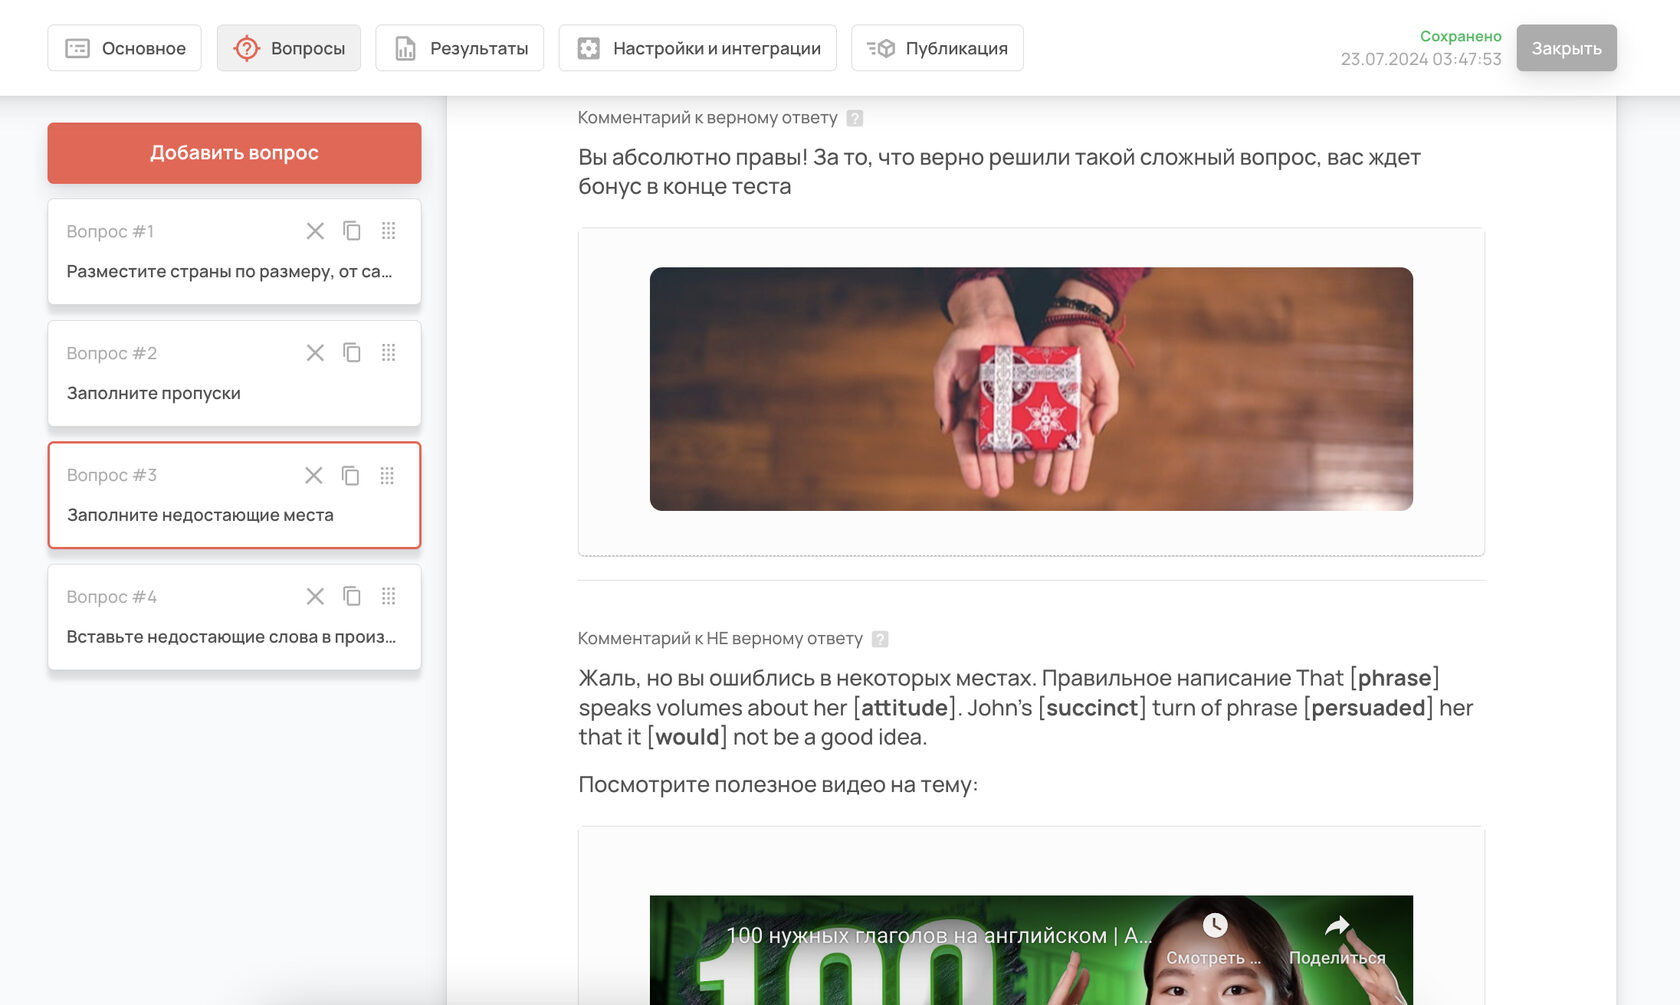This screenshot has height=1005, width=1680.
Task: Click Share on the embedded video
Action: [x=1337, y=940]
